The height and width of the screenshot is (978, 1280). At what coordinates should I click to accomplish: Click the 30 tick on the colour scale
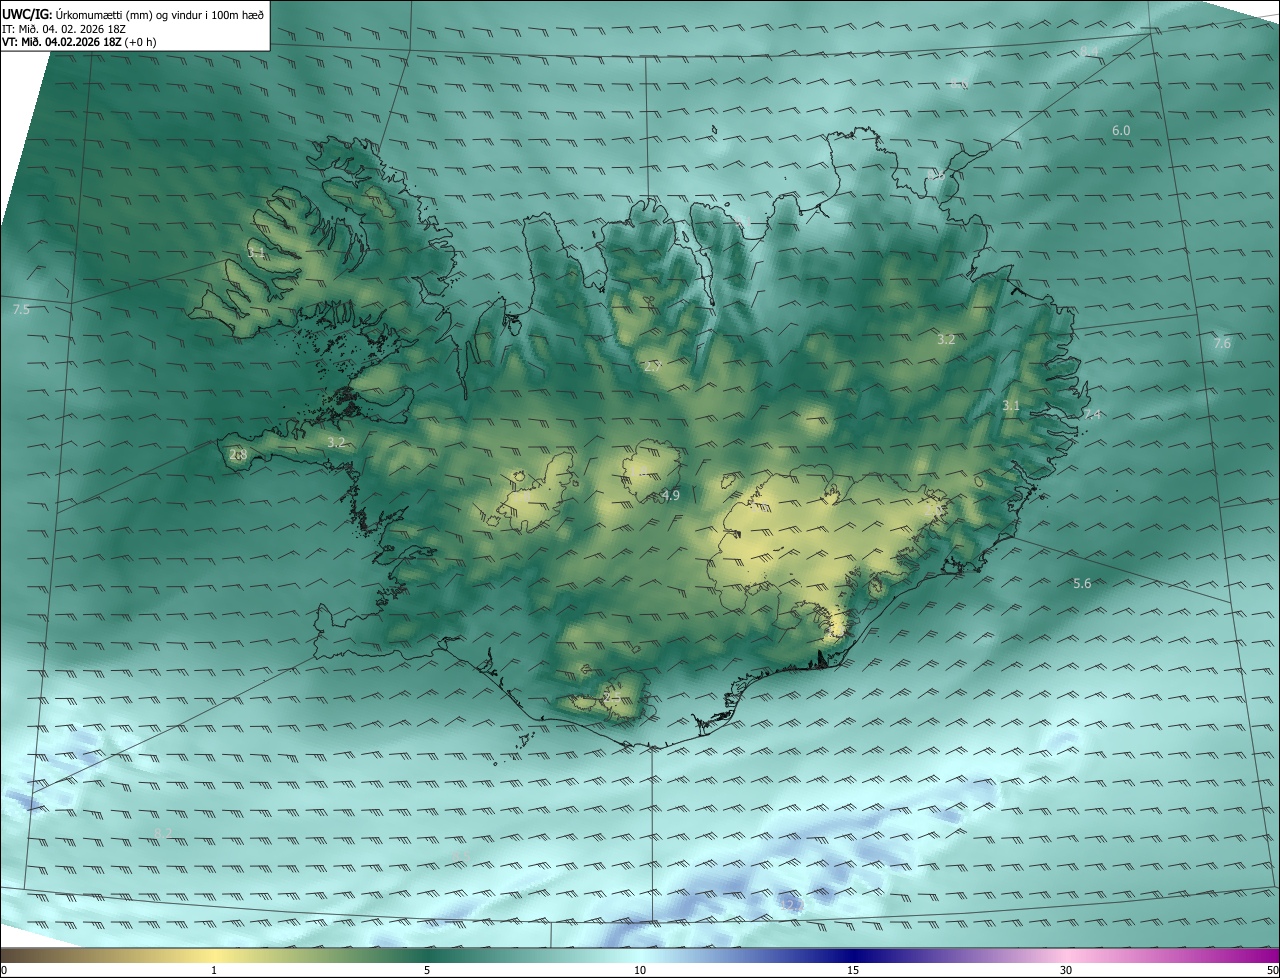[1066, 970]
